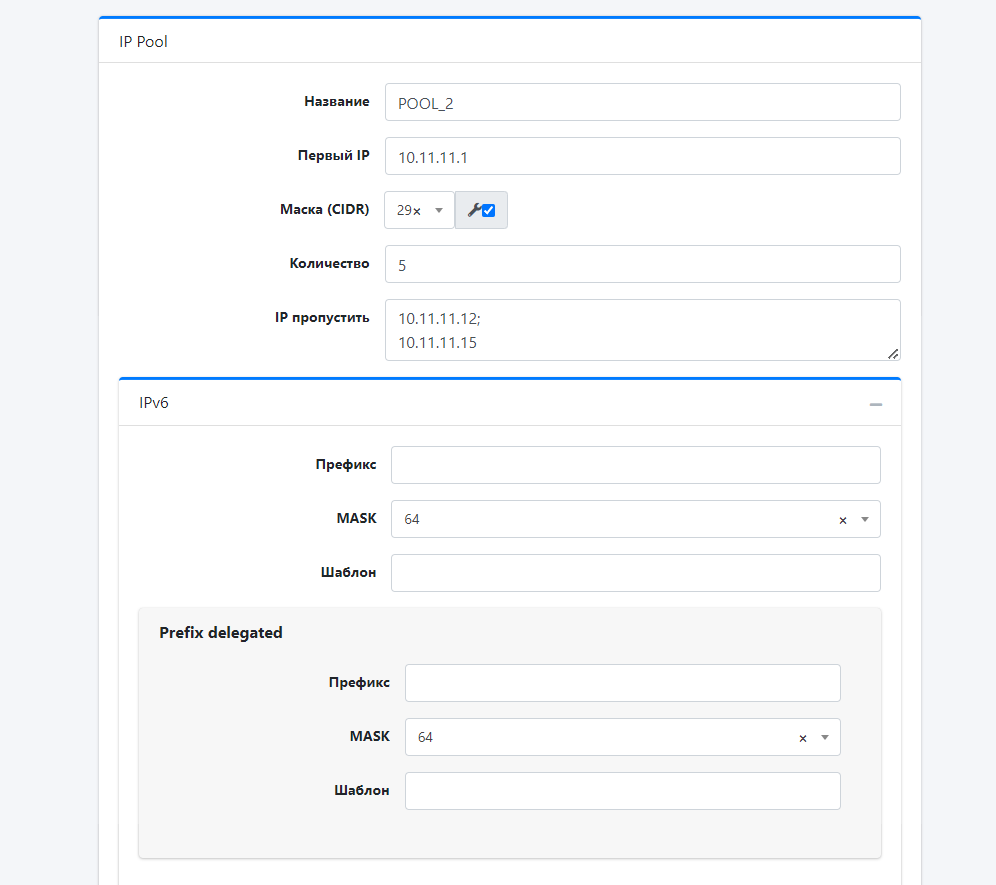Expand the IPv6 MASK dropdown arrow

pyautogui.click(x=864, y=520)
